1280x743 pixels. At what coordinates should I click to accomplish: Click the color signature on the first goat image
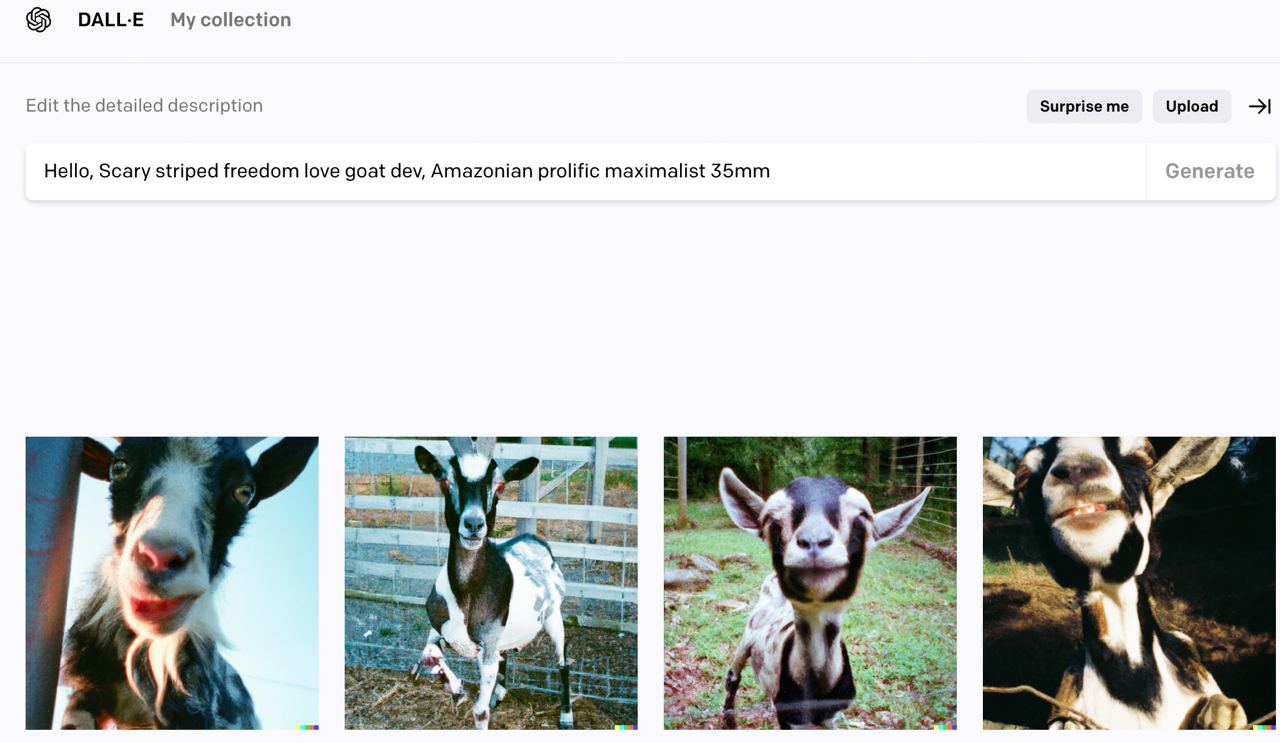[x=308, y=727]
